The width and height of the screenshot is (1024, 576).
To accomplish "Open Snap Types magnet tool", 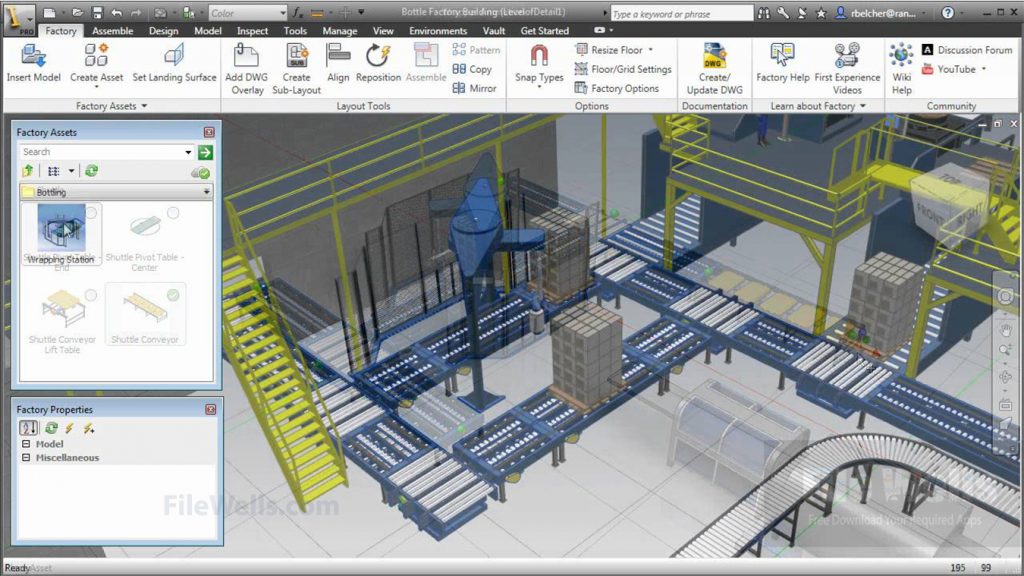I will (x=539, y=64).
